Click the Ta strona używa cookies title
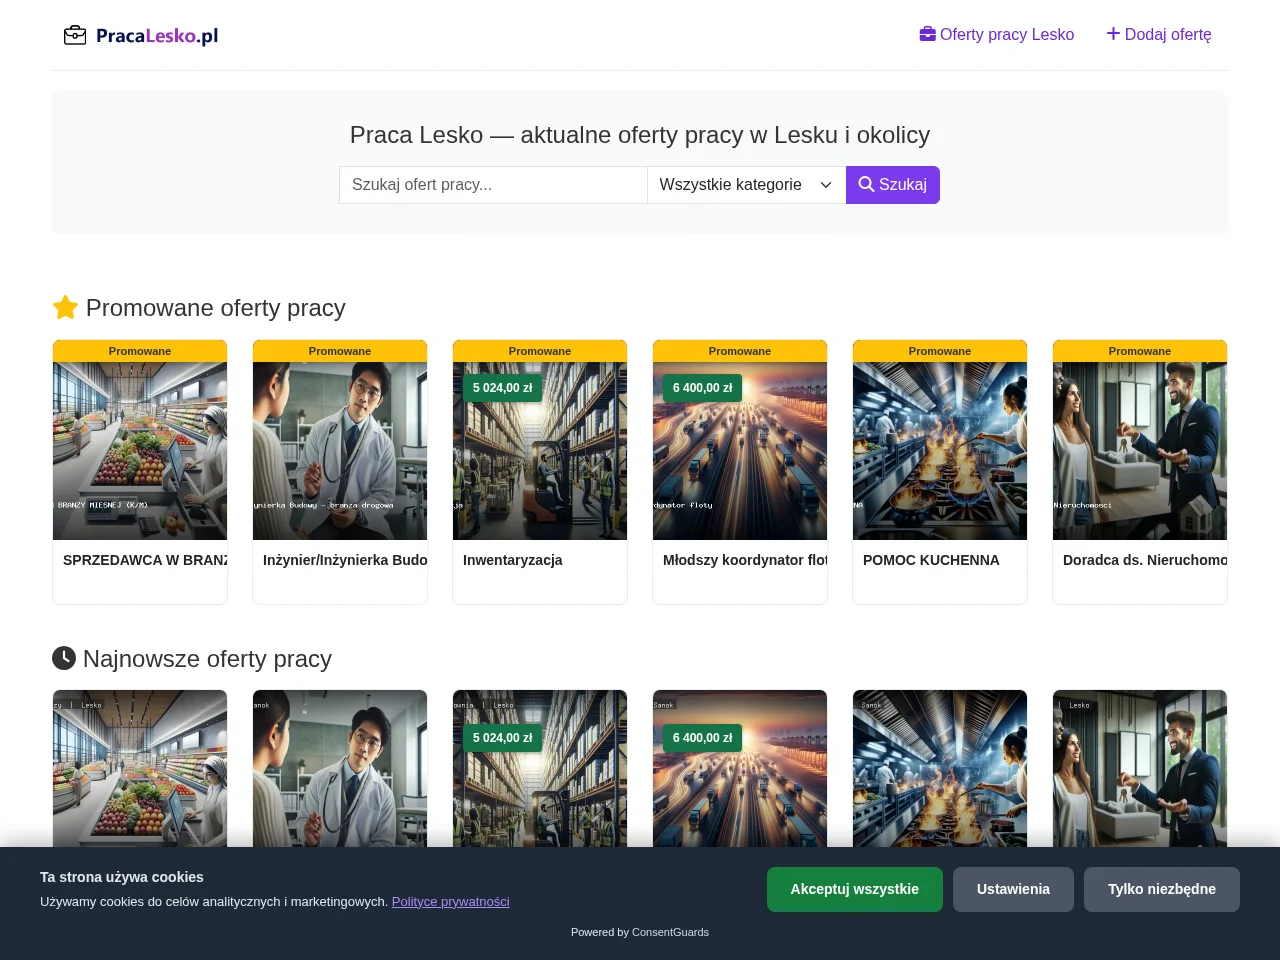This screenshot has width=1280, height=960. 122,877
